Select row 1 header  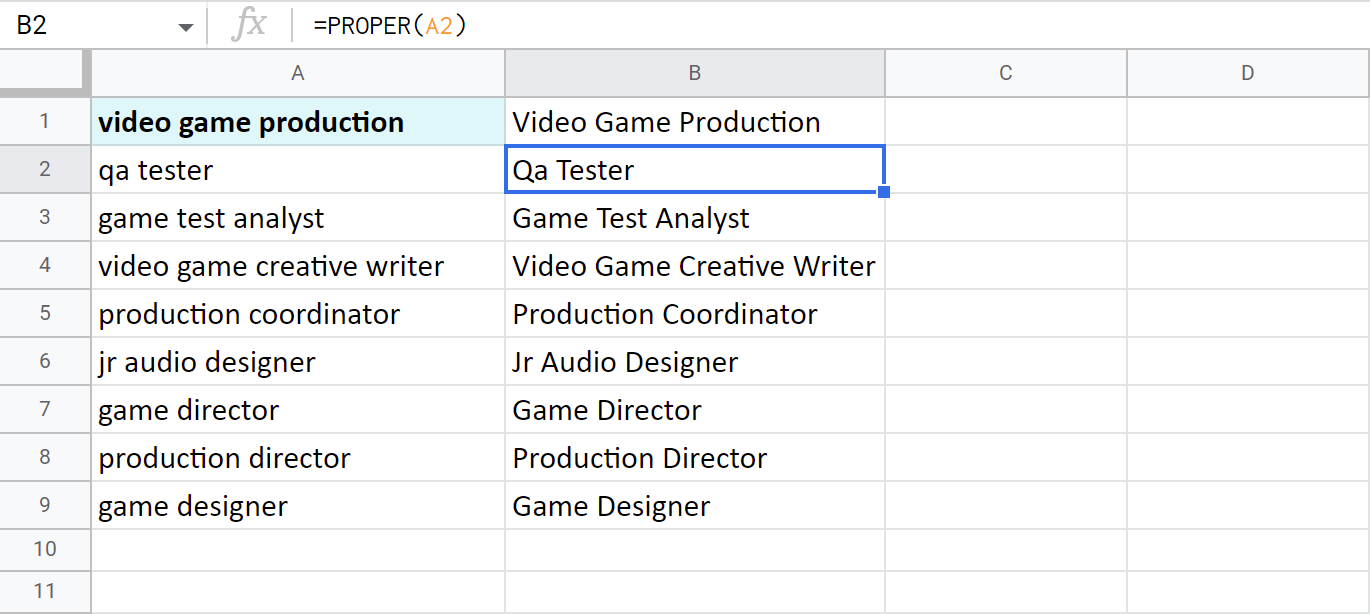pyautogui.click(x=45, y=122)
